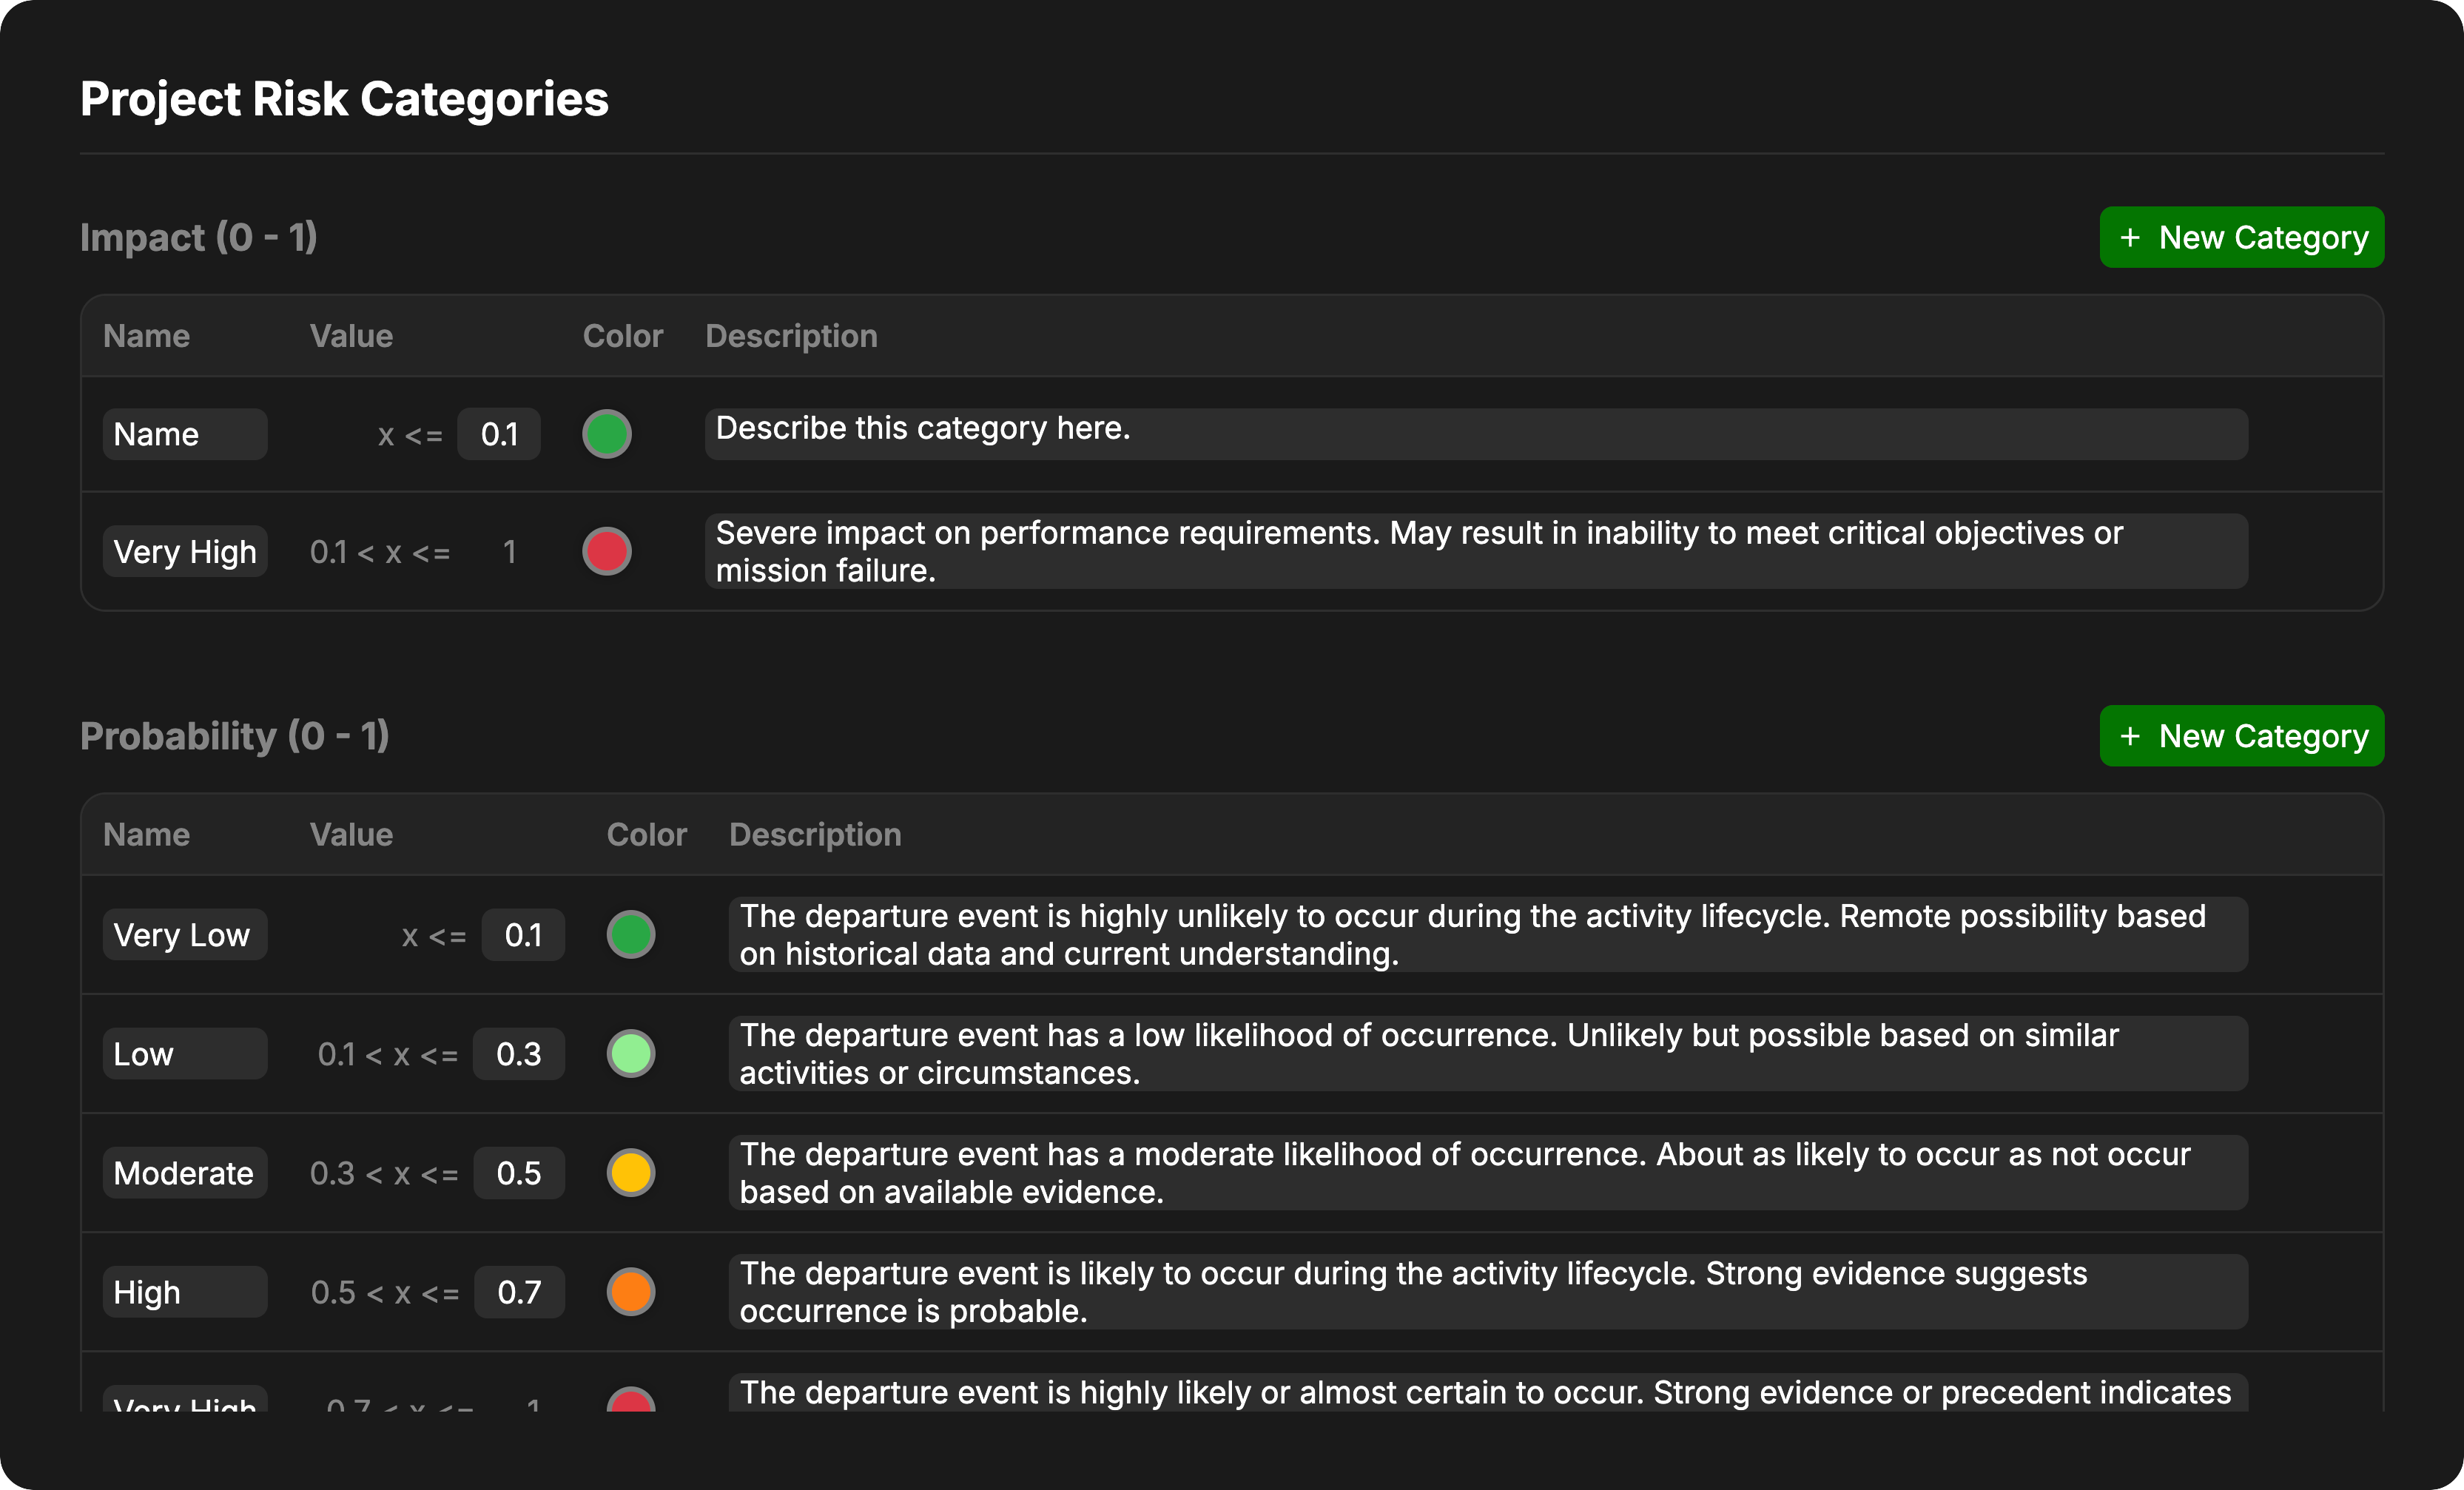
Task: Edit the High probability description text
Action: [1488, 1292]
